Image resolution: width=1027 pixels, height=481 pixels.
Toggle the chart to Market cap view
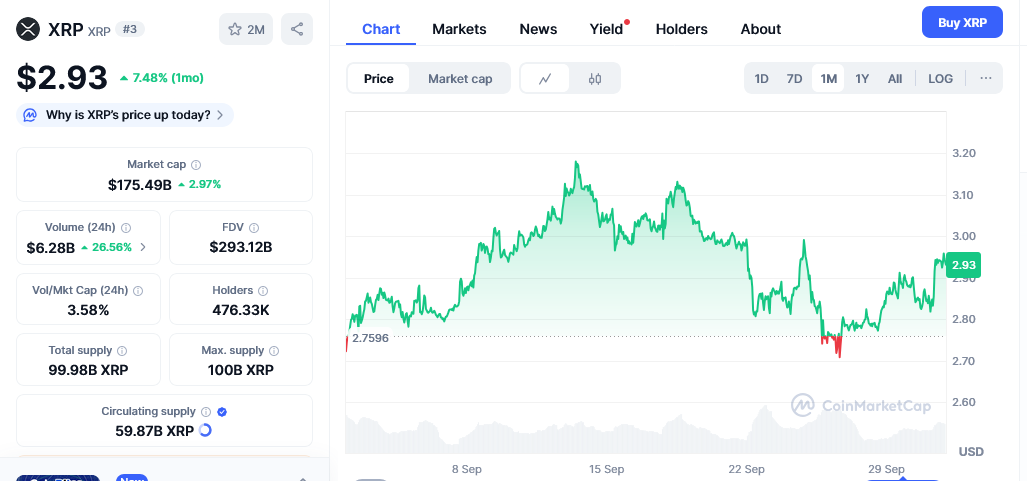(x=460, y=79)
